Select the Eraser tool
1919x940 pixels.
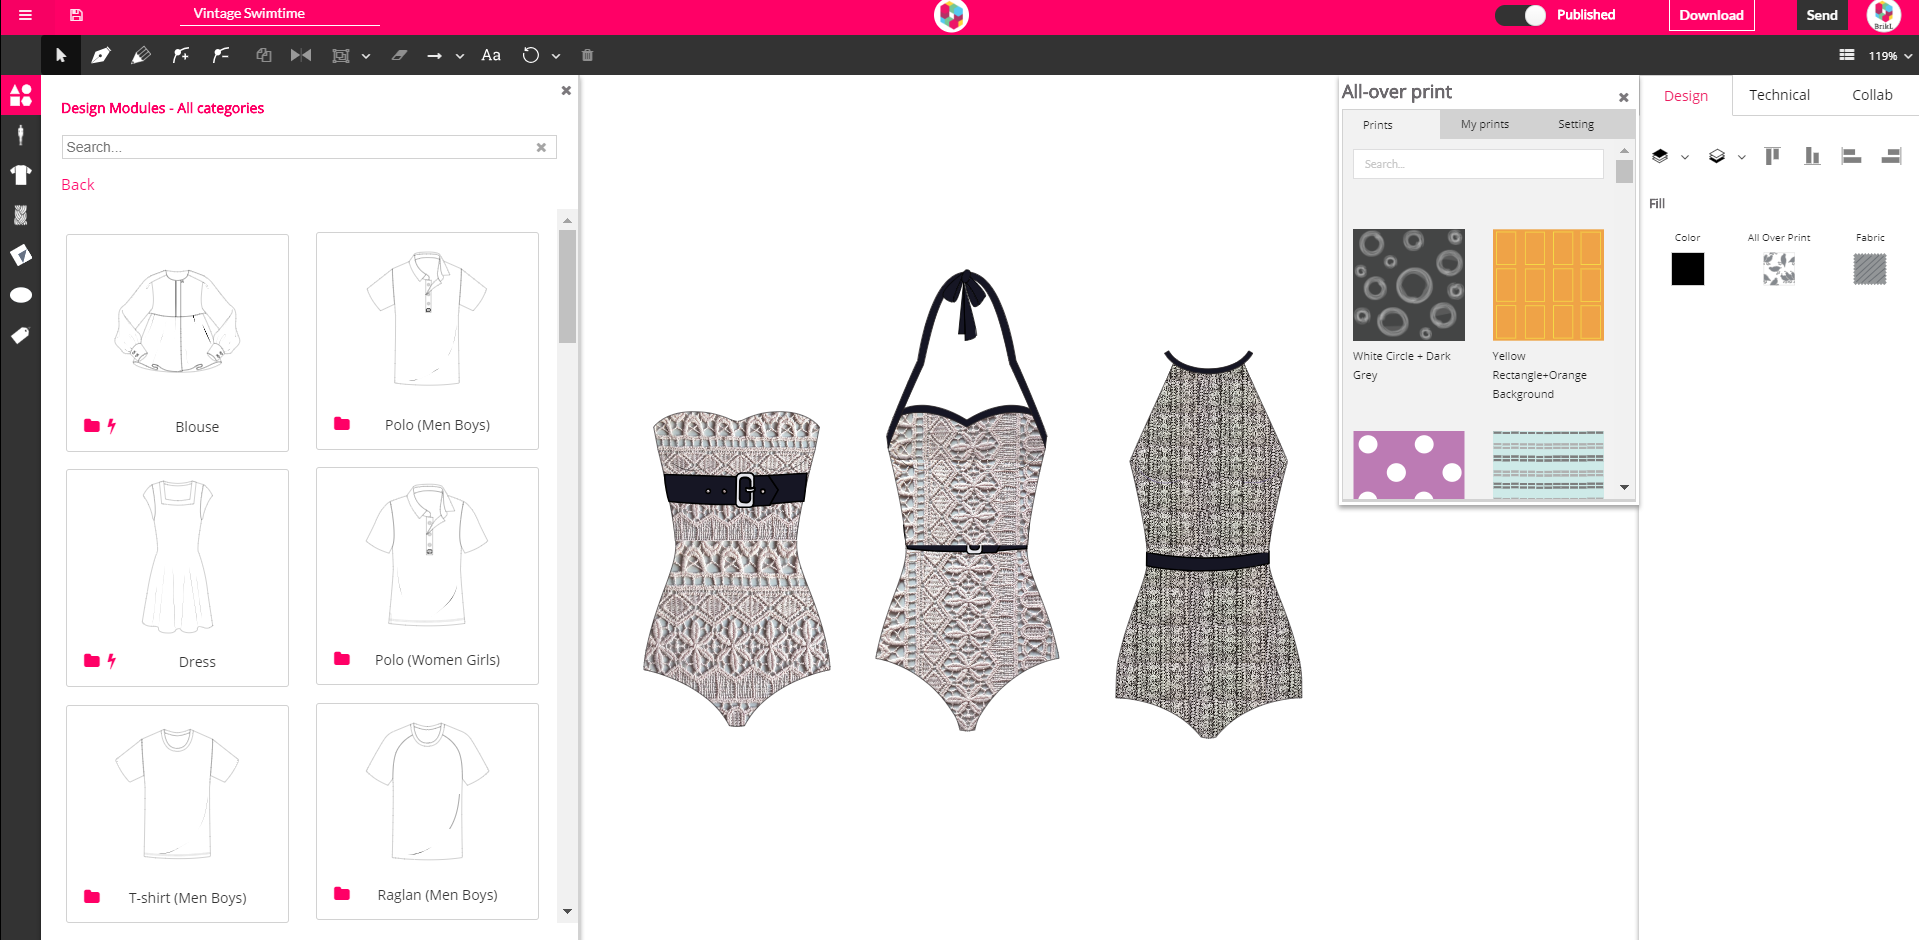(399, 55)
